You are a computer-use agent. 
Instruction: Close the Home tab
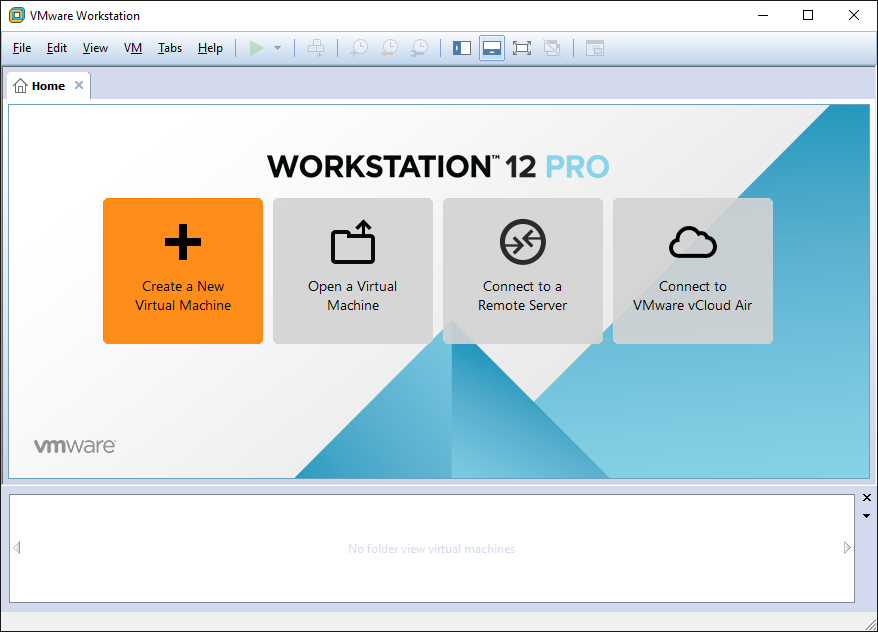pyautogui.click(x=79, y=85)
